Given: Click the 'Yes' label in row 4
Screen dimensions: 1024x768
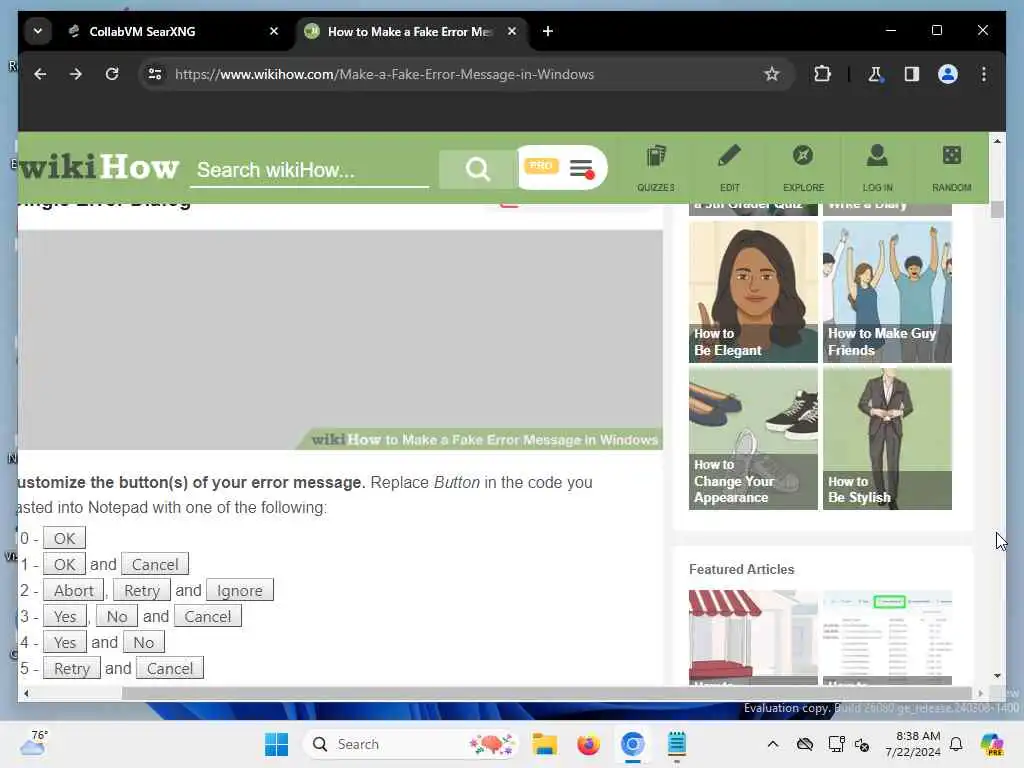Looking at the screenshot, I should [65, 642].
